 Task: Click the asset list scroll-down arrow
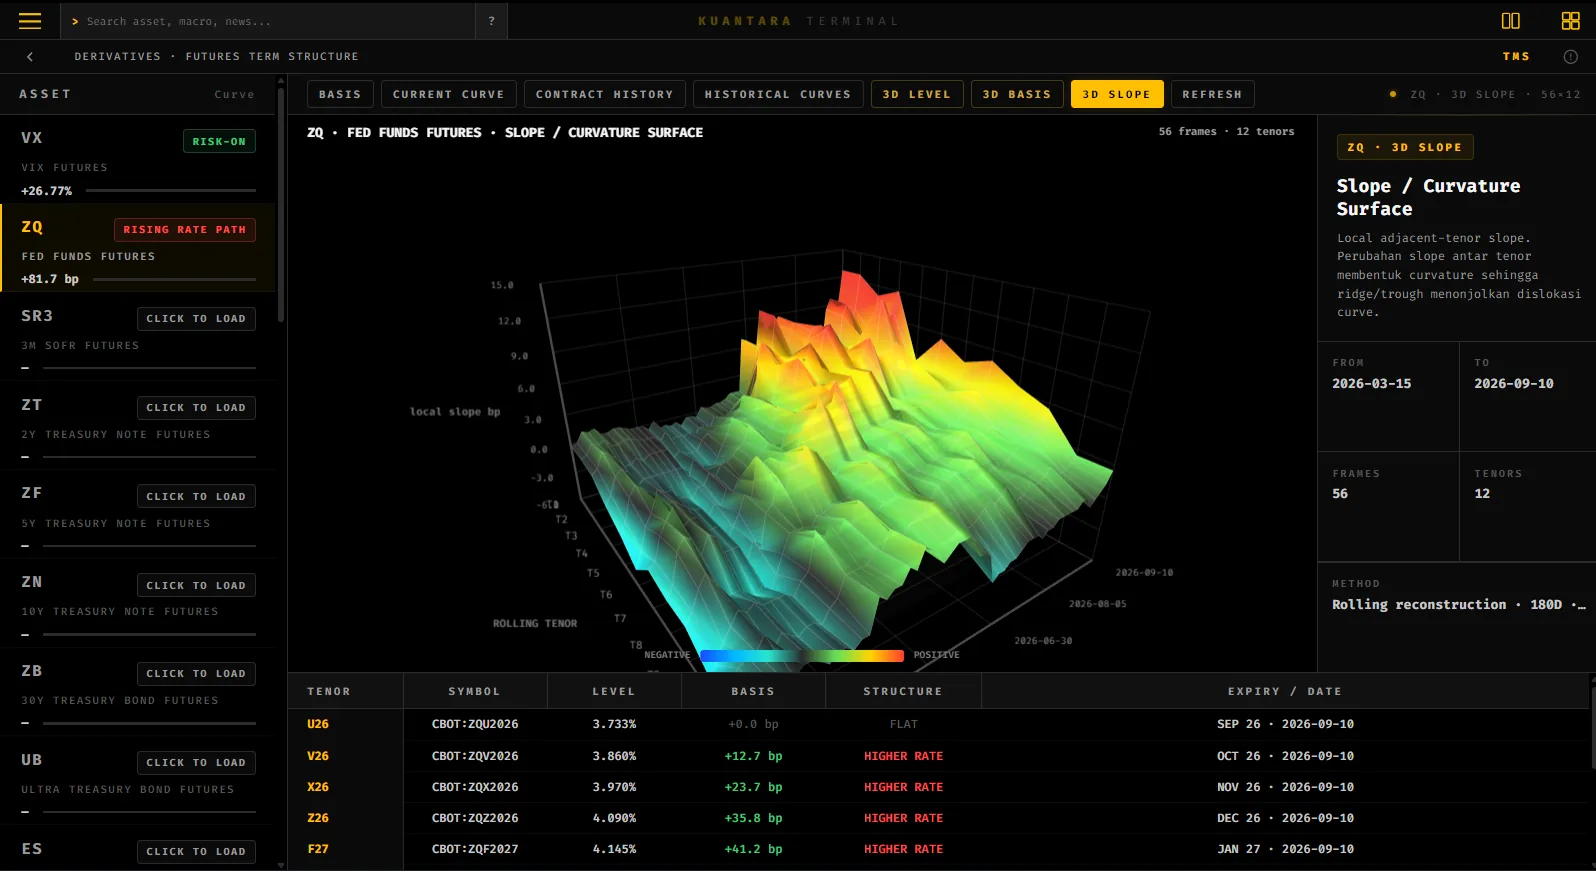(281, 865)
